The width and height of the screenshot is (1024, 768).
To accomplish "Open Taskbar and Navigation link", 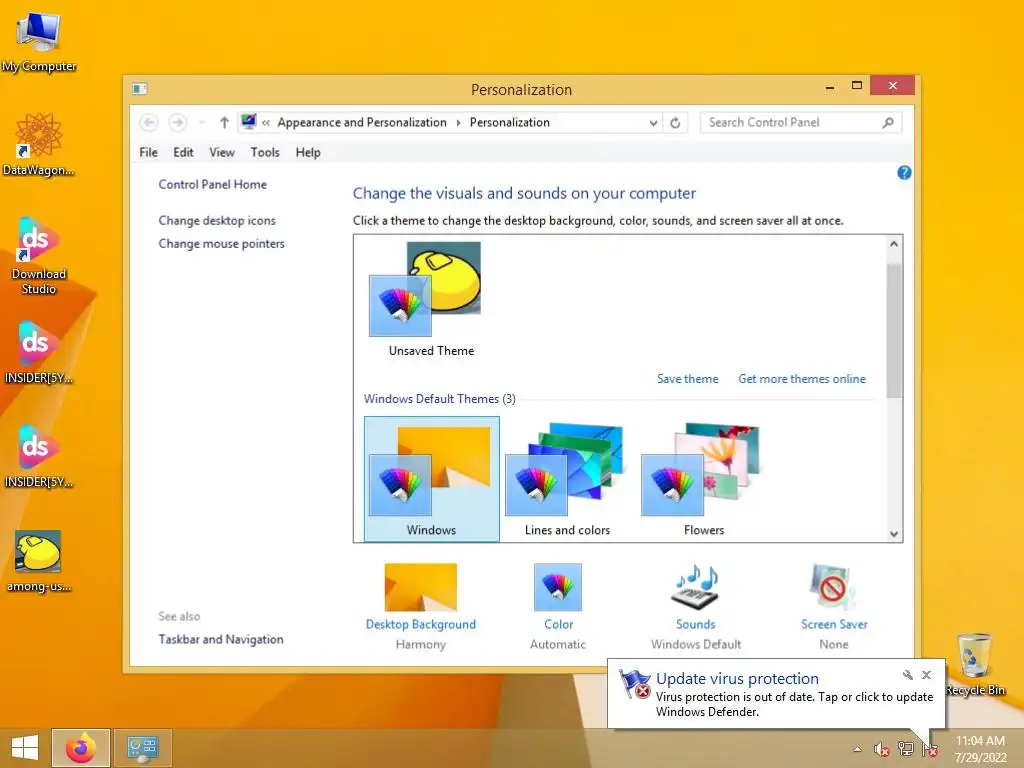I will tap(221, 639).
